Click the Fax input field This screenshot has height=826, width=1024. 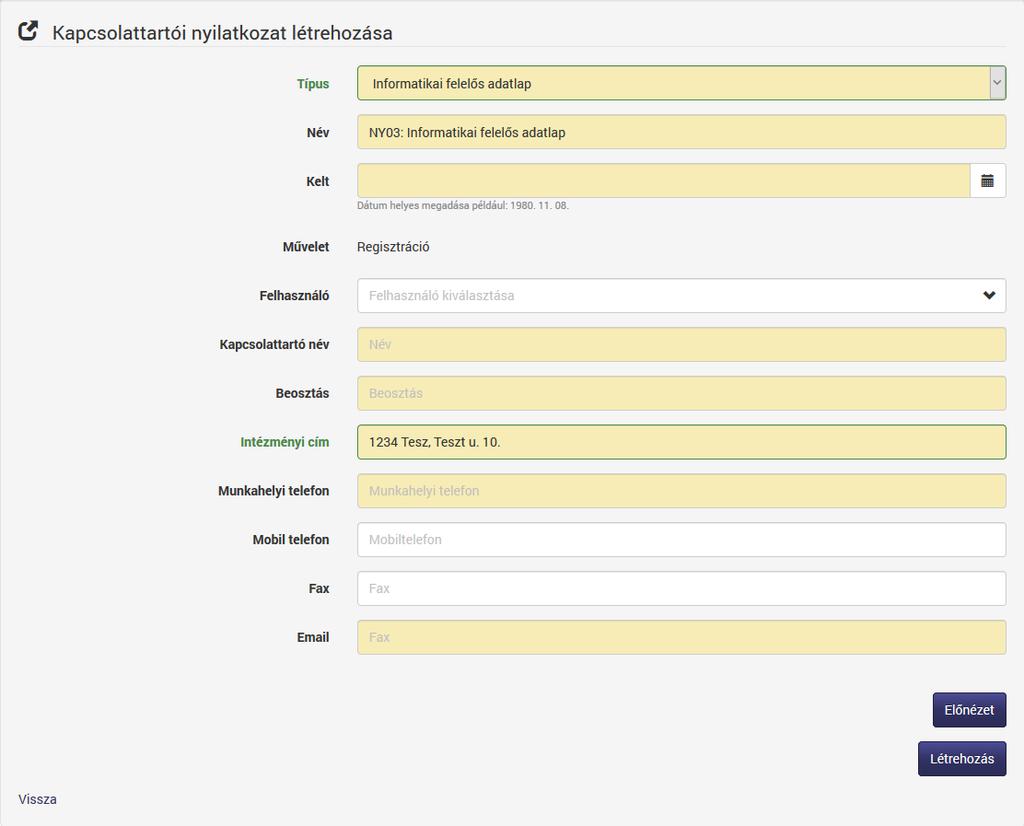681,588
